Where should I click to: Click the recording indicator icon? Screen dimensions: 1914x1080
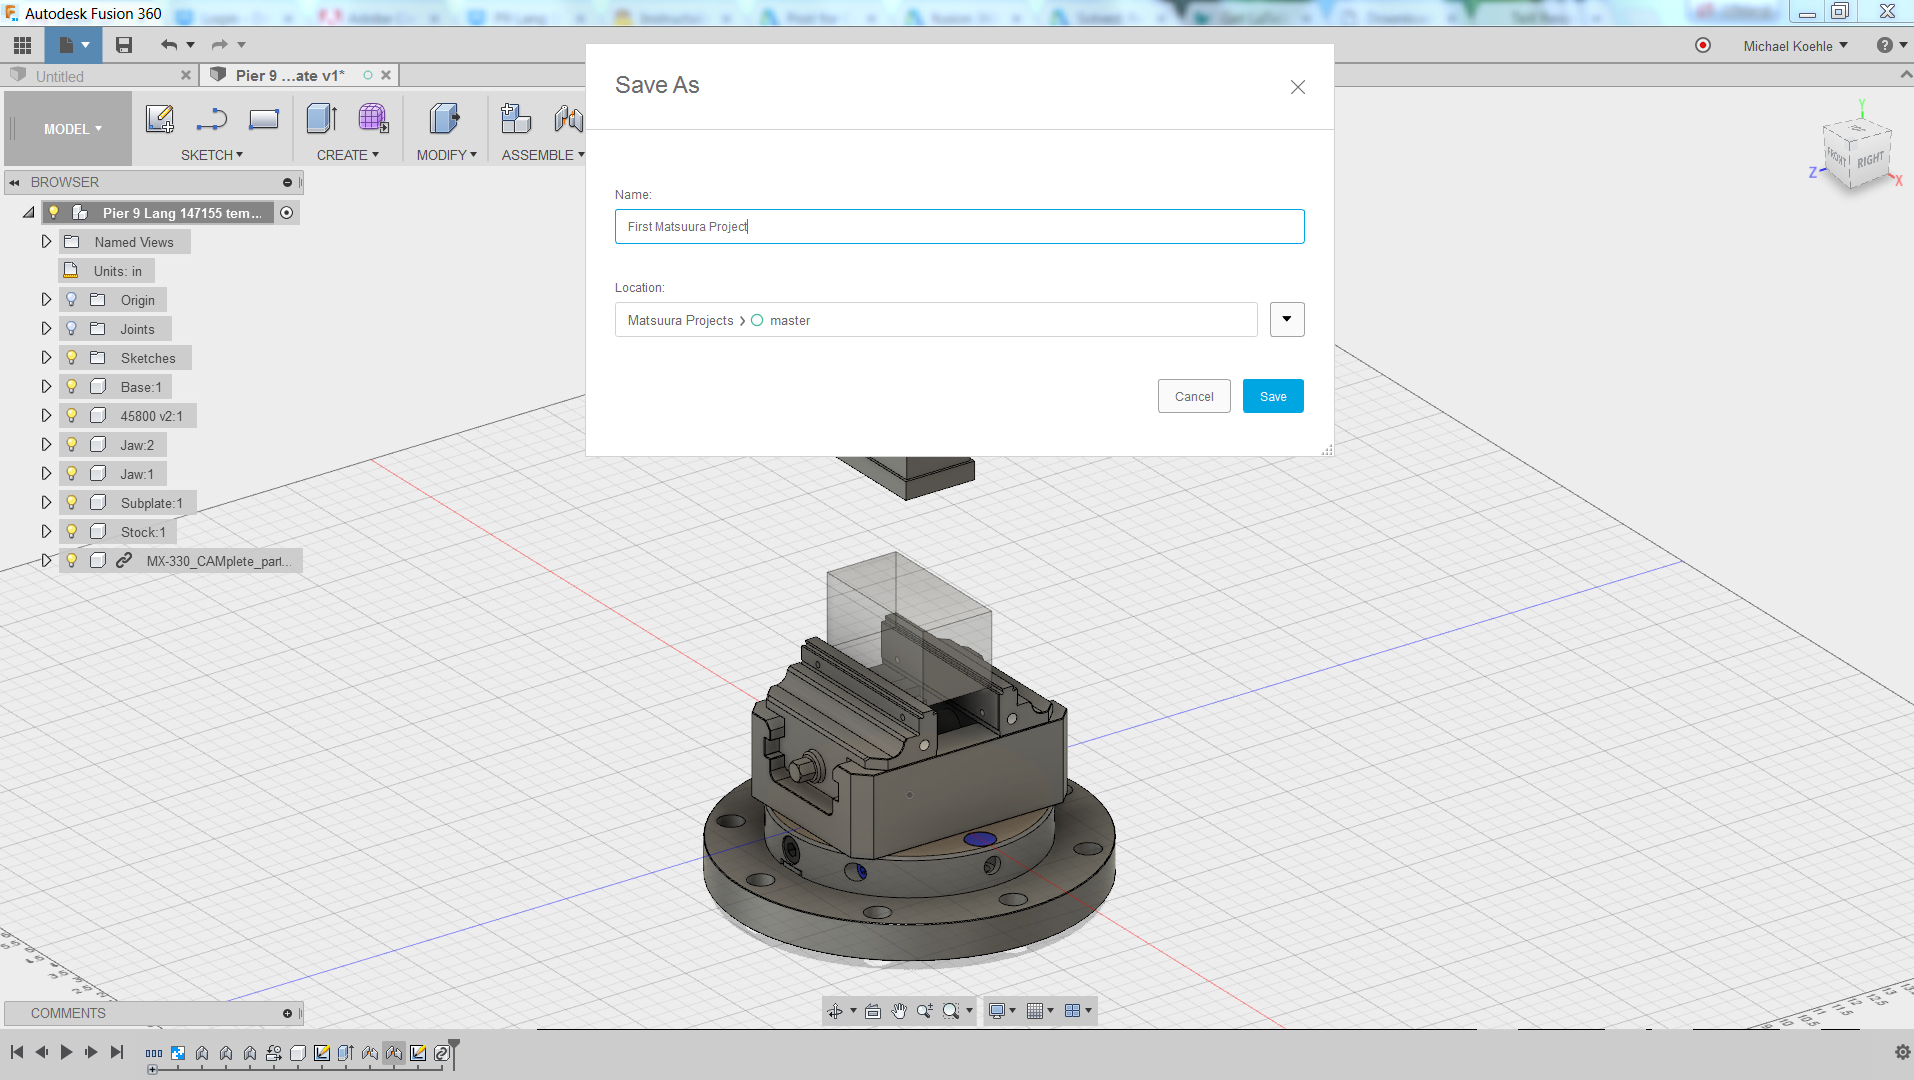[1703, 45]
